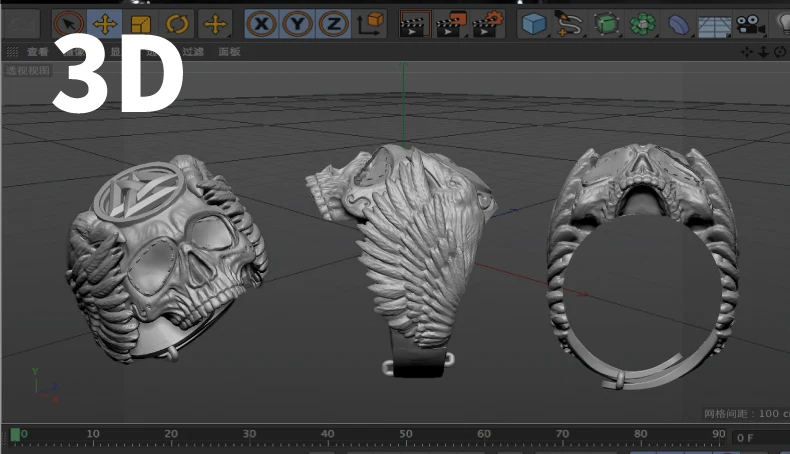
Task: Jump to frame 60 on timeline
Action: coord(484,434)
